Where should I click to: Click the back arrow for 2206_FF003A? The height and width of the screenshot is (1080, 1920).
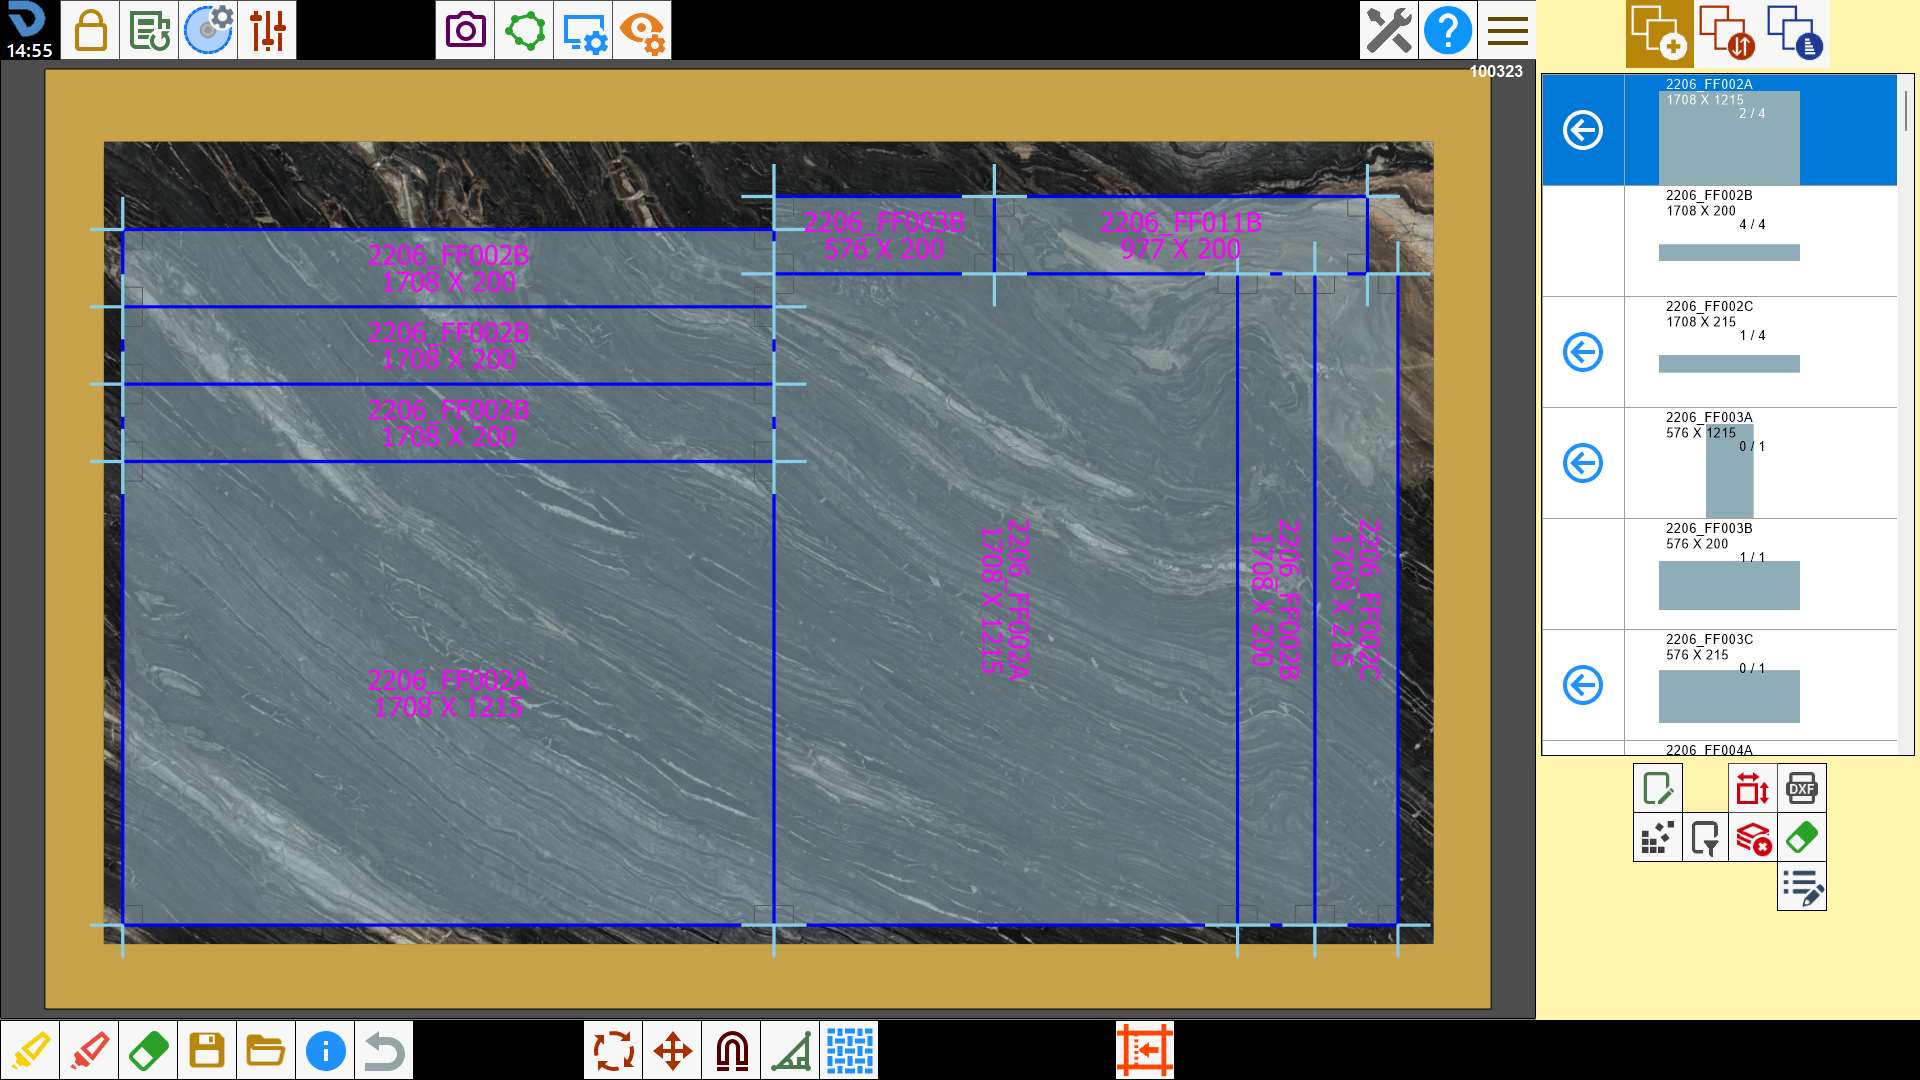[x=1583, y=463]
